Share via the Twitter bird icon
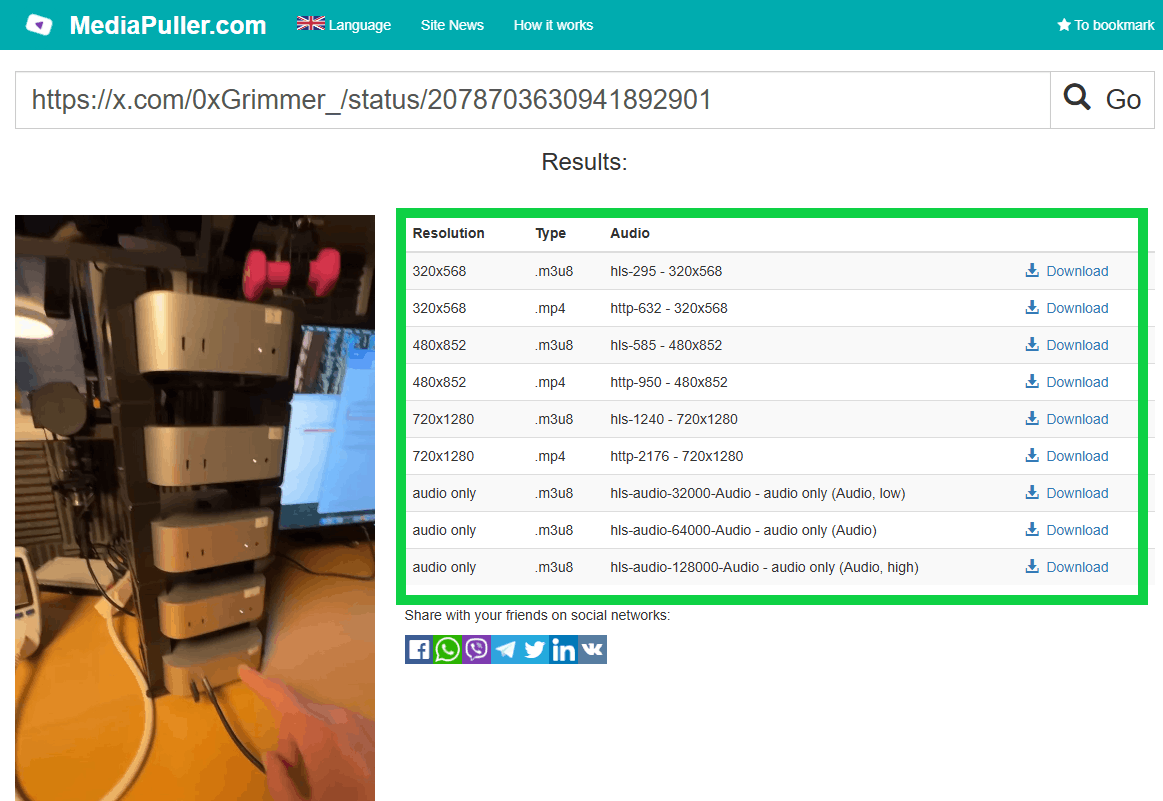 click(535, 650)
